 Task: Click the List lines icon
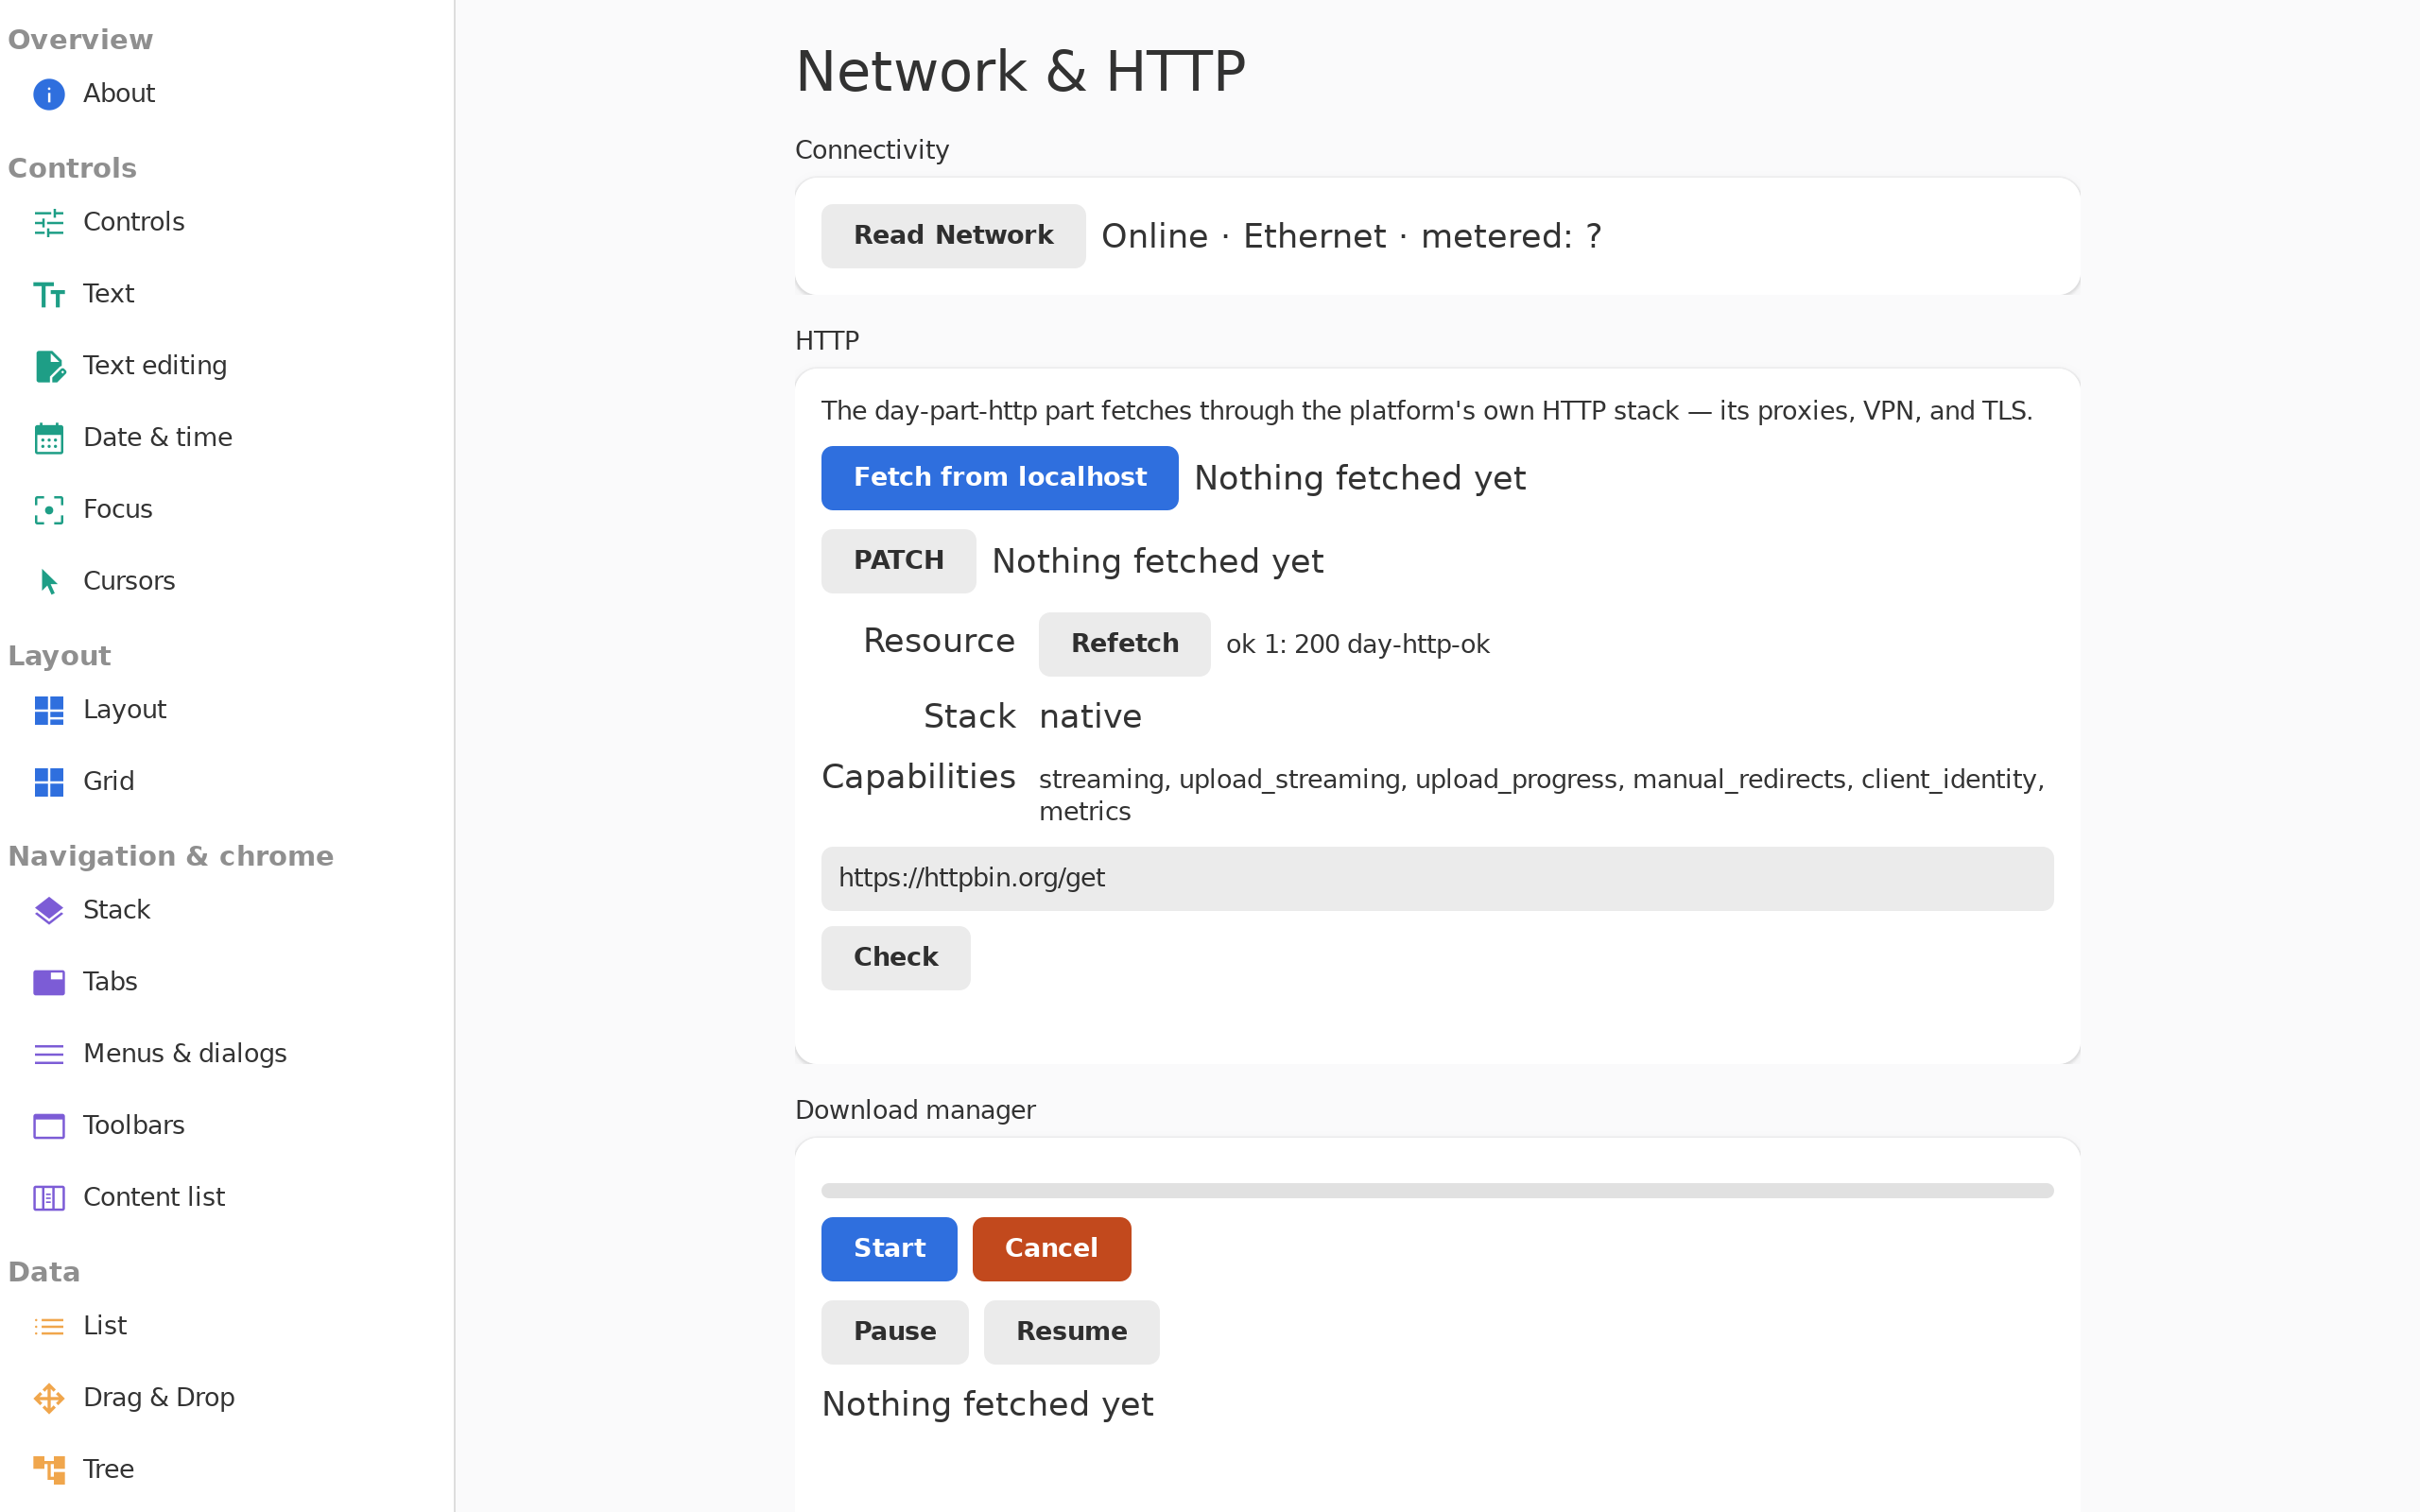click(49, 1326)
